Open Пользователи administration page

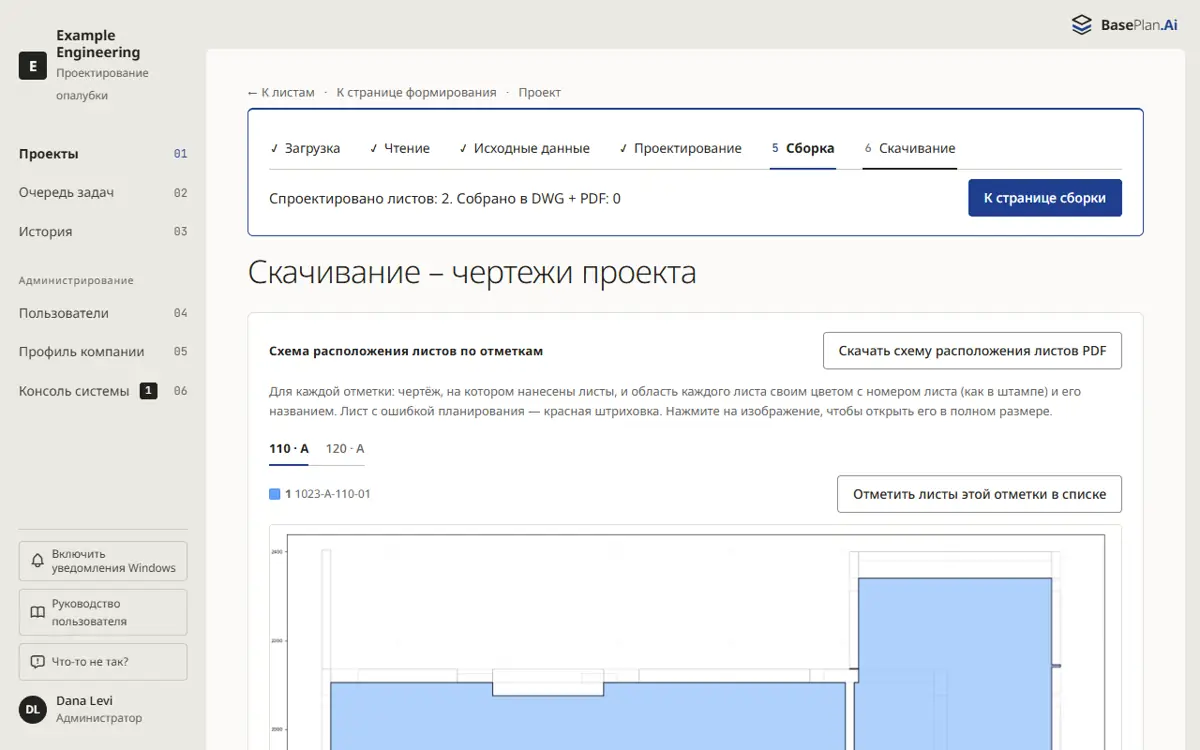pyautogui.click(x=103, y=313)
